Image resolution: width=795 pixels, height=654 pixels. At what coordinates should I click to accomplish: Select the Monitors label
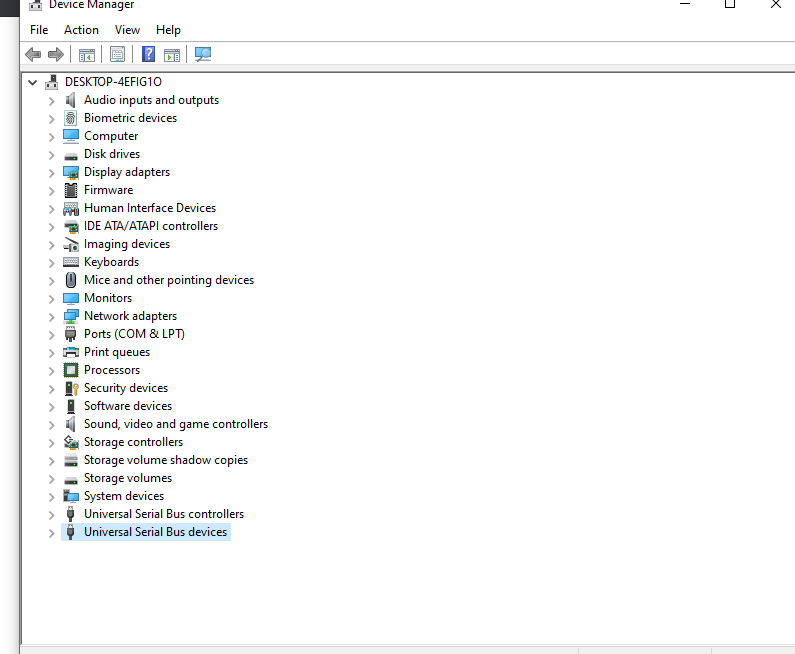click(108, 298)
